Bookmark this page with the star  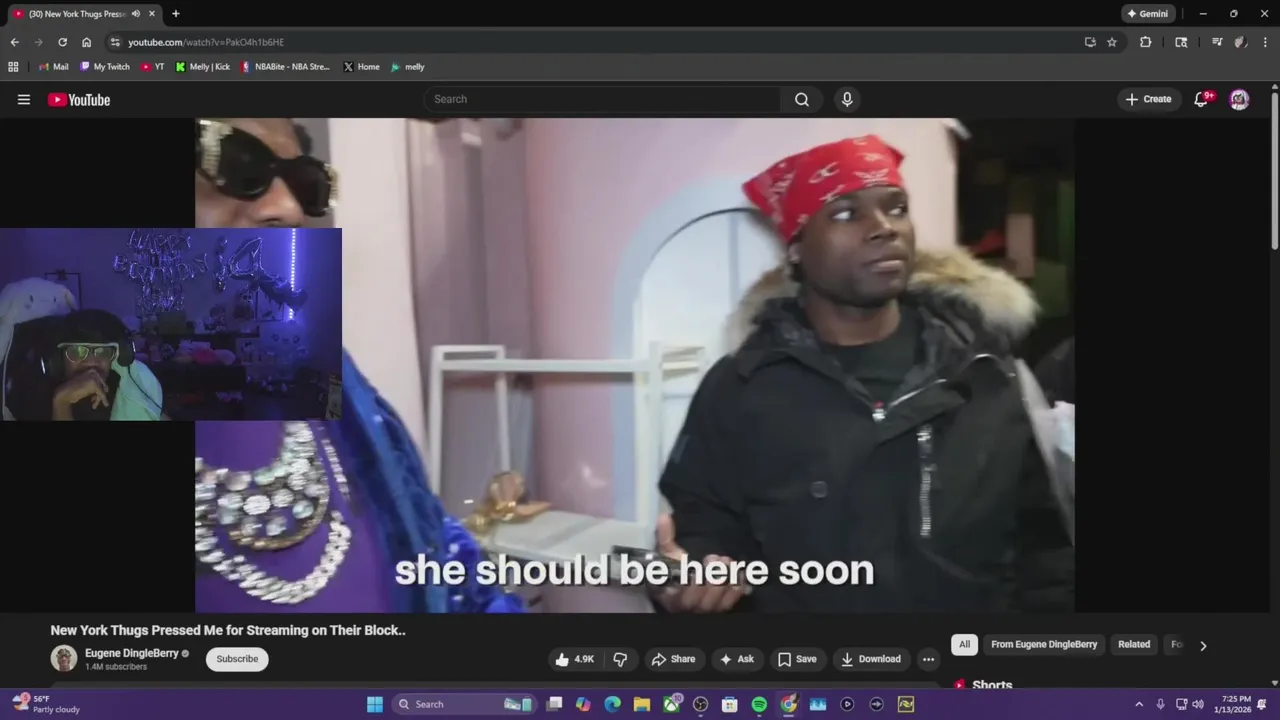[x=1112, y=42]
